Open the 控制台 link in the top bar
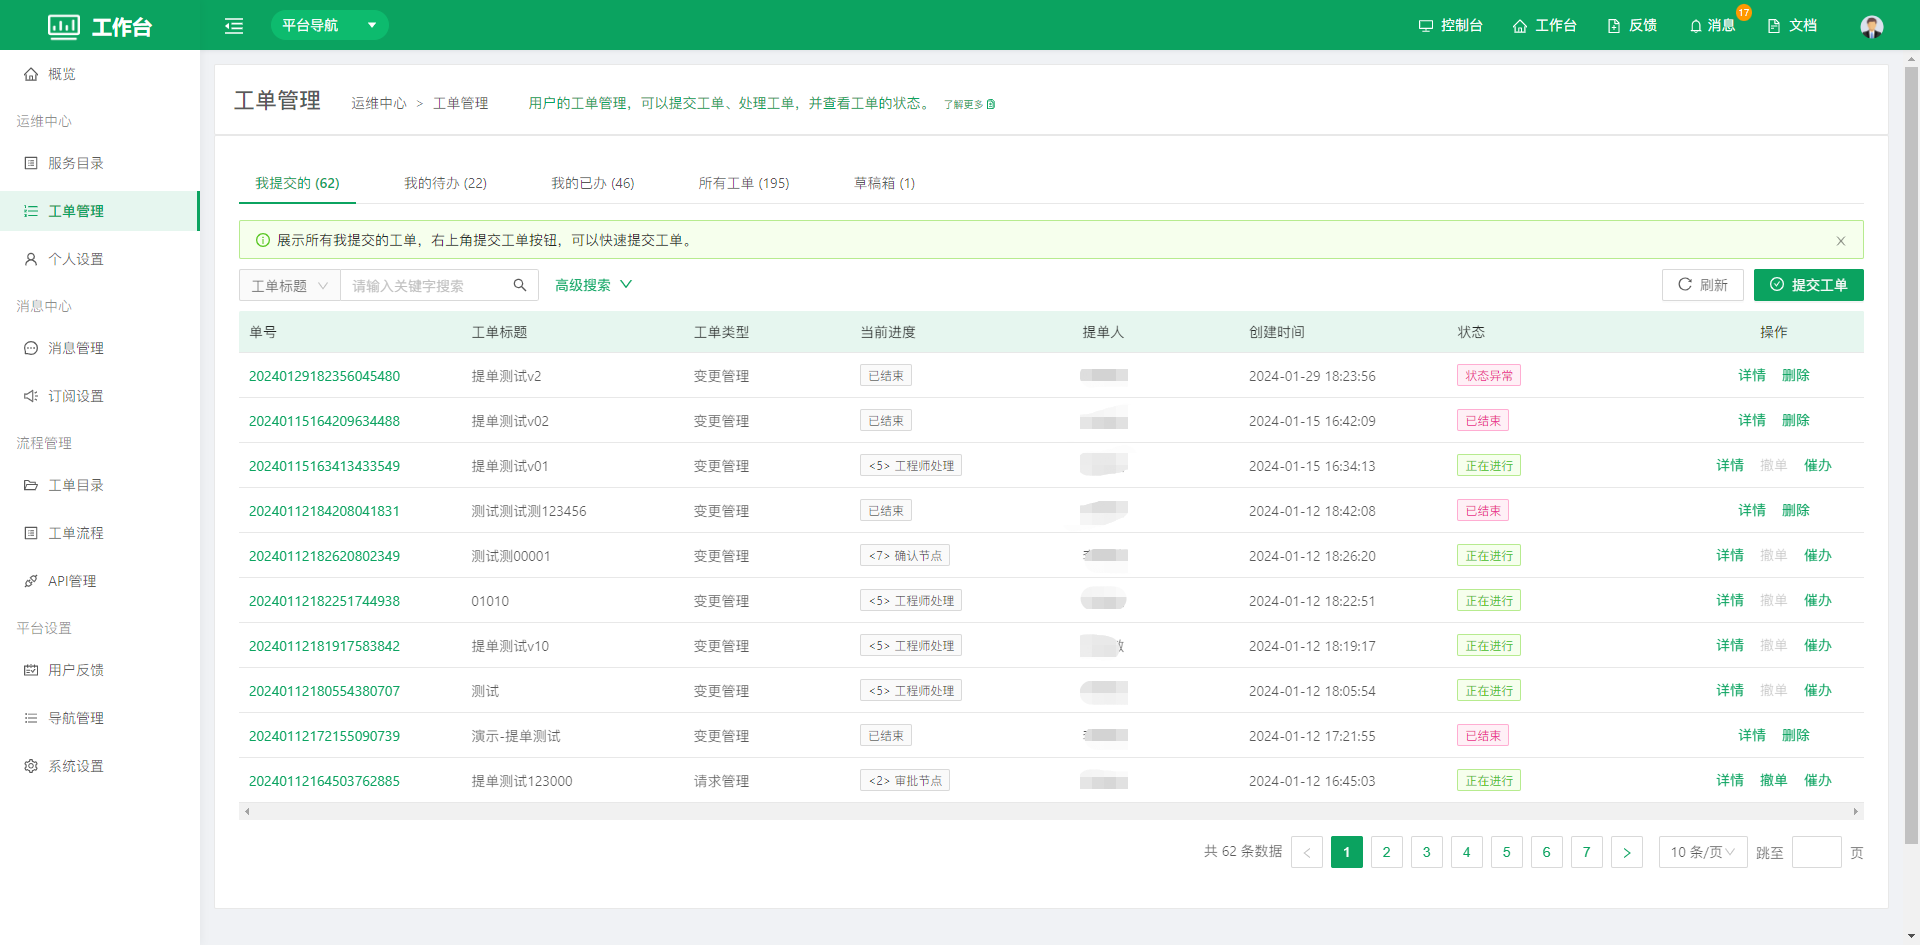The image size is (1920, 945). [x=1450, y=25]
